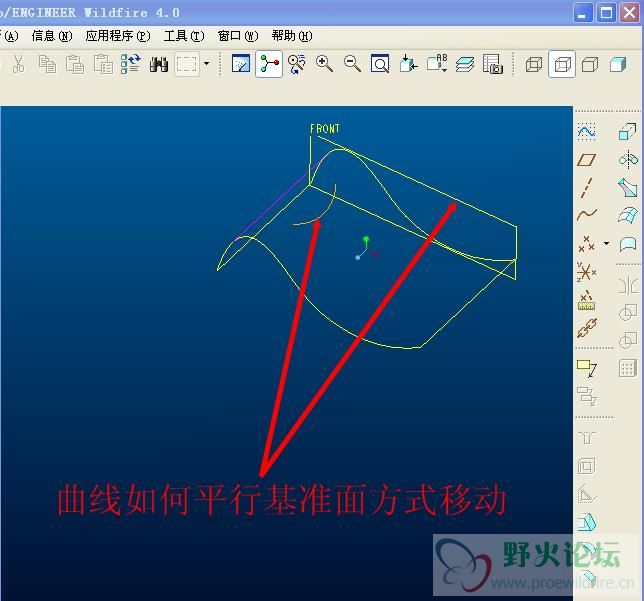Click the Rib tool icon
The width and height of the screenshot is (644, 601).
[x=586, y=494]
